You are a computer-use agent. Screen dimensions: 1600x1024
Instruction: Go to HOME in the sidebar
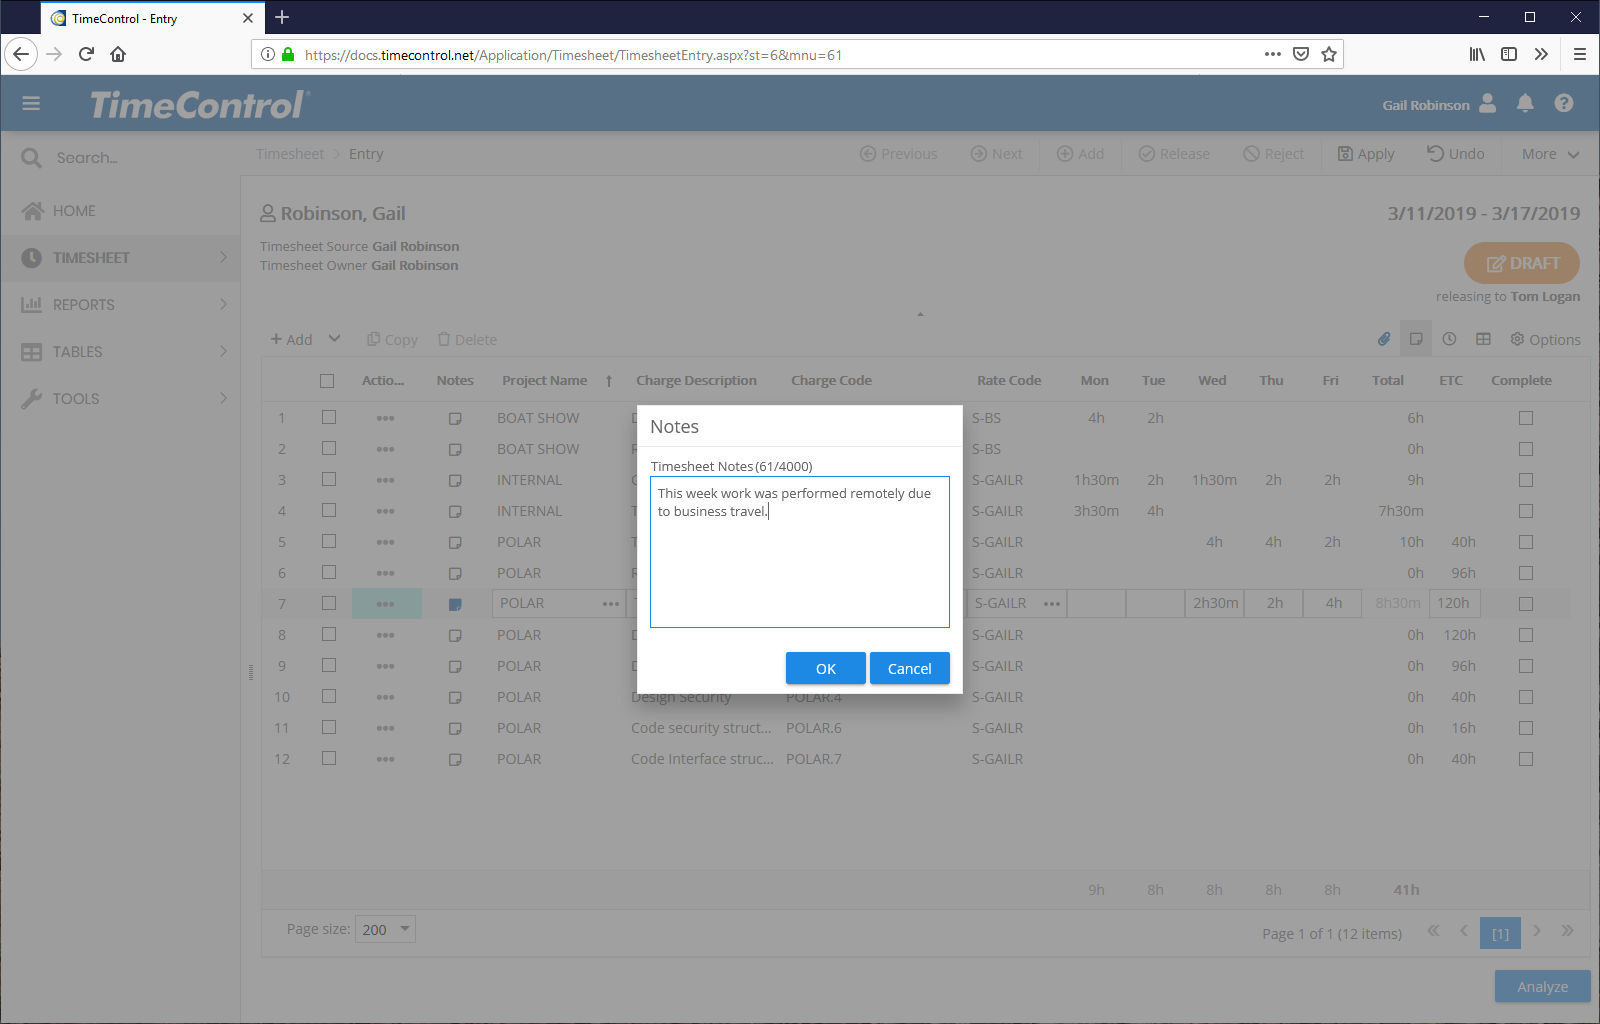pos(121,210)
